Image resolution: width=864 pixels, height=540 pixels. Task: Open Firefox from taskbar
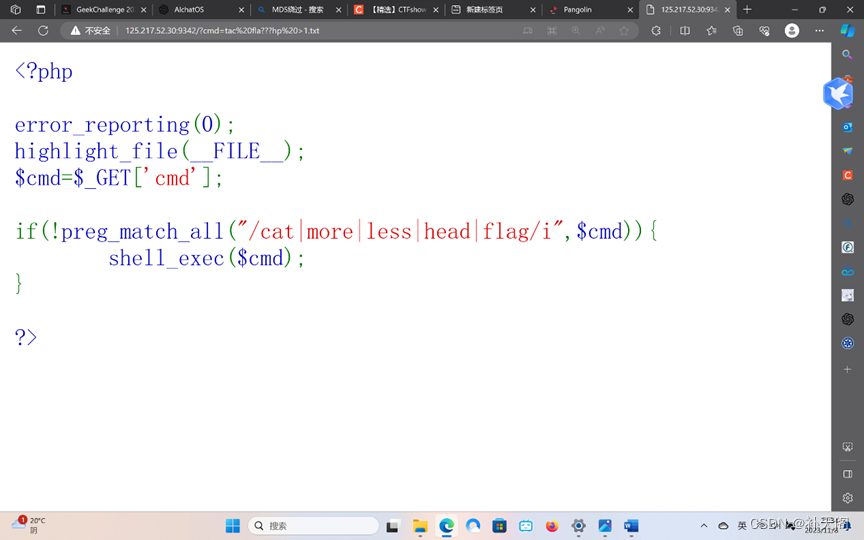click(552, 526)
